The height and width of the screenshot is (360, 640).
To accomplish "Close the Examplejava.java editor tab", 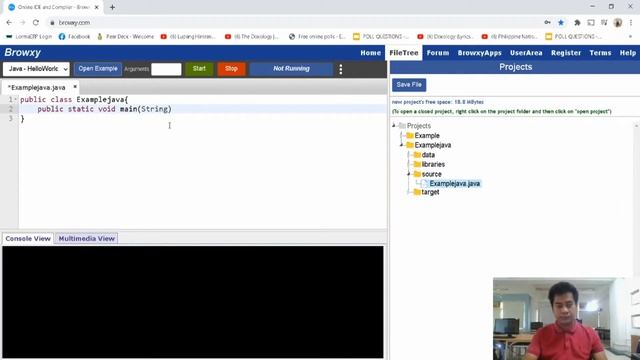I will coord(75,87).
